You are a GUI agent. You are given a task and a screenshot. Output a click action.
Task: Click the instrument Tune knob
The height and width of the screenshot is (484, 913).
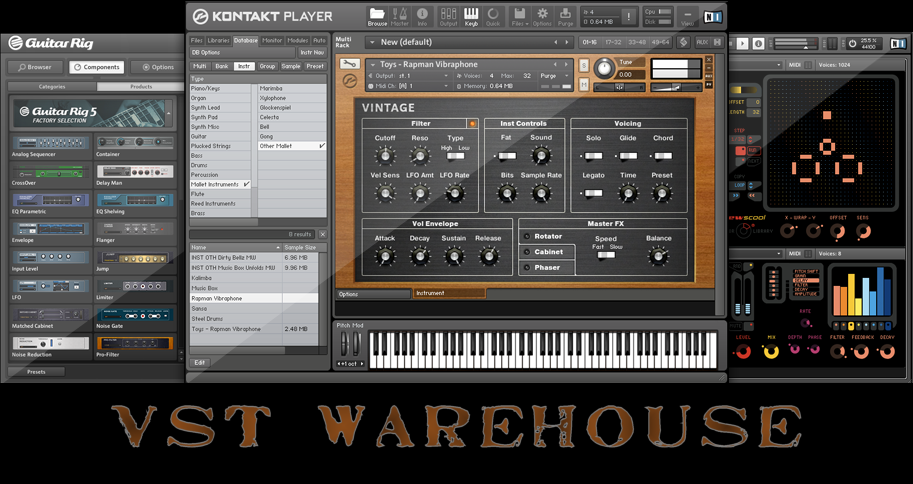pos(604,69)
